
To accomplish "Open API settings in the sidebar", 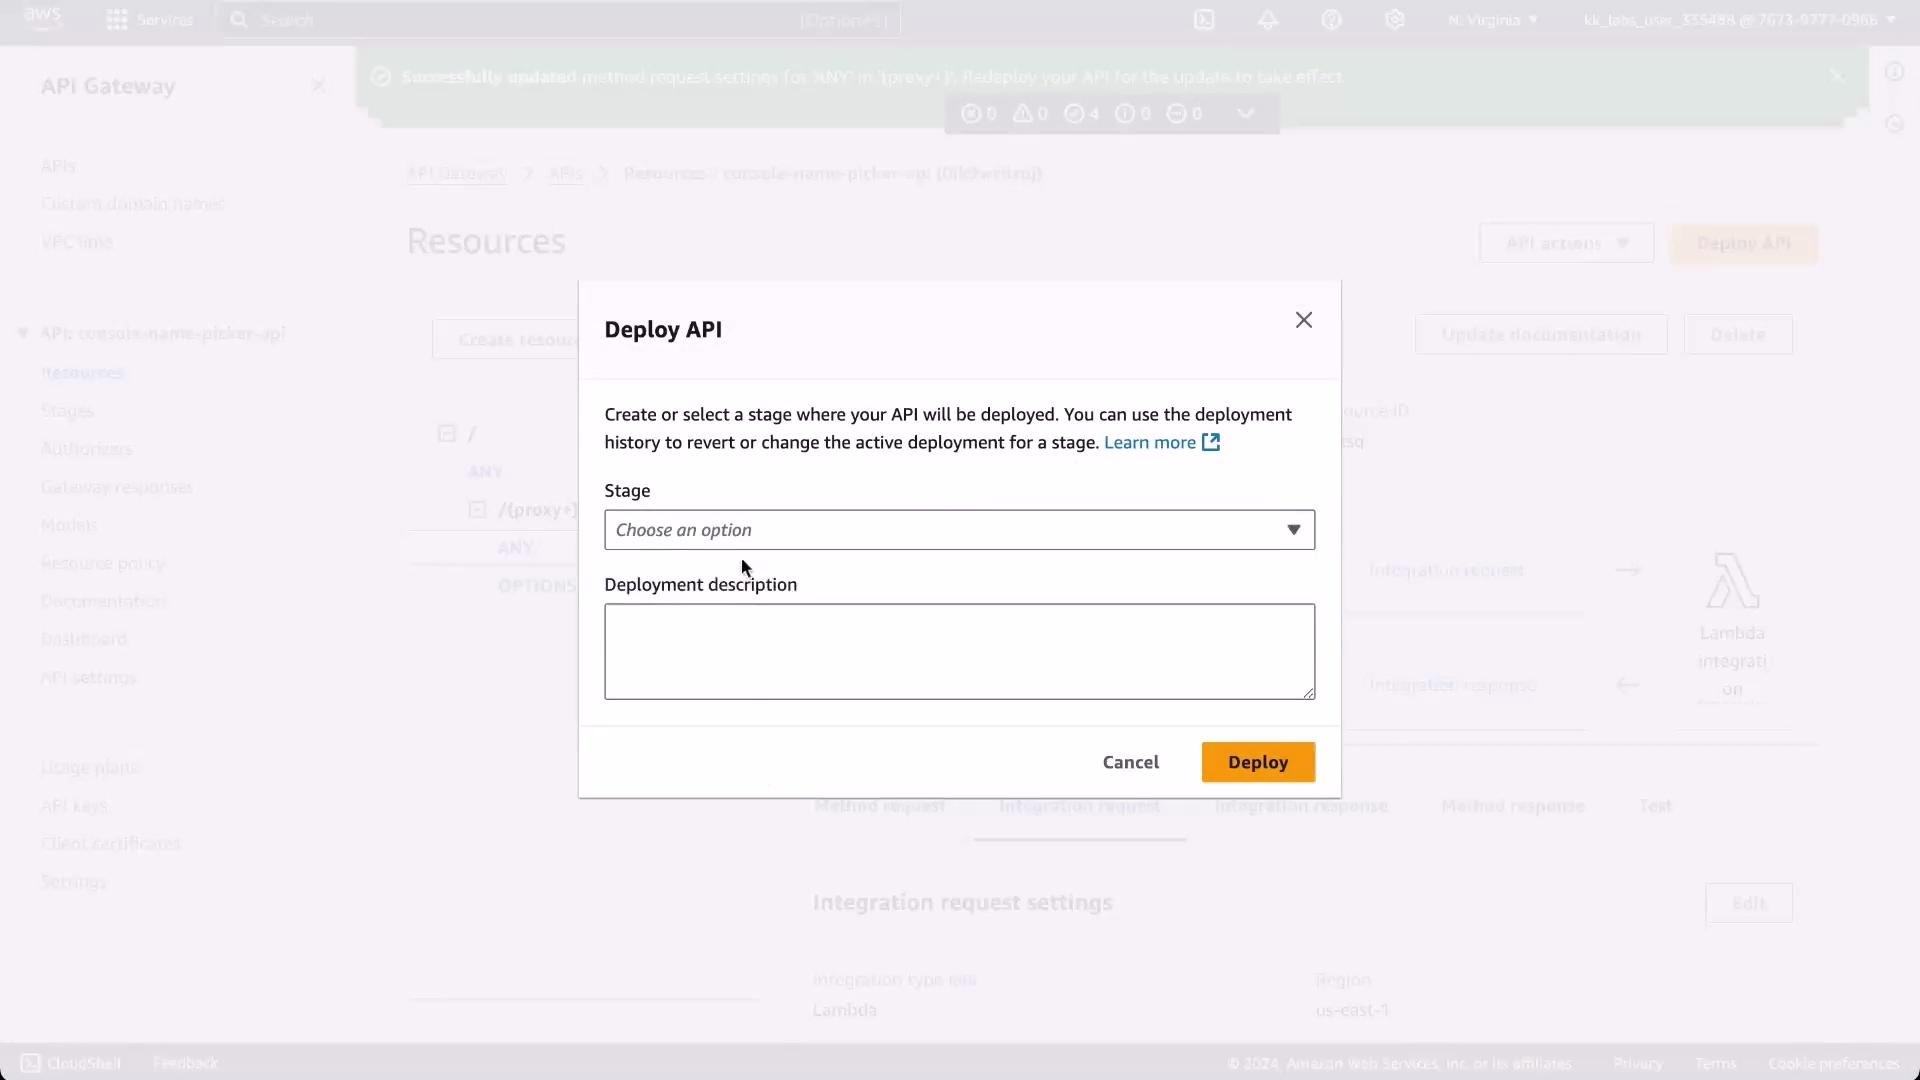I will (x=88, y=677).
